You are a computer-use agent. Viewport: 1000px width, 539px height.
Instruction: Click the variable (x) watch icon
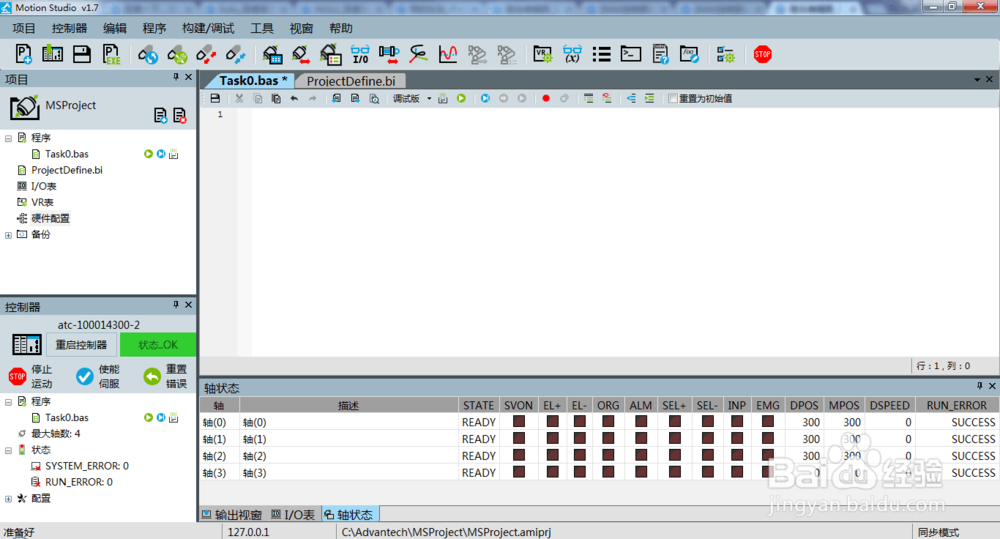[572, 54]
